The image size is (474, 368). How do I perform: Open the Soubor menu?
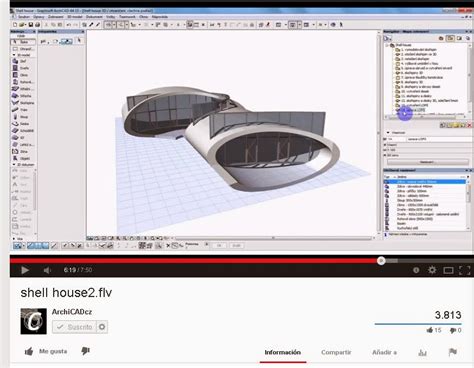point(24,17)
